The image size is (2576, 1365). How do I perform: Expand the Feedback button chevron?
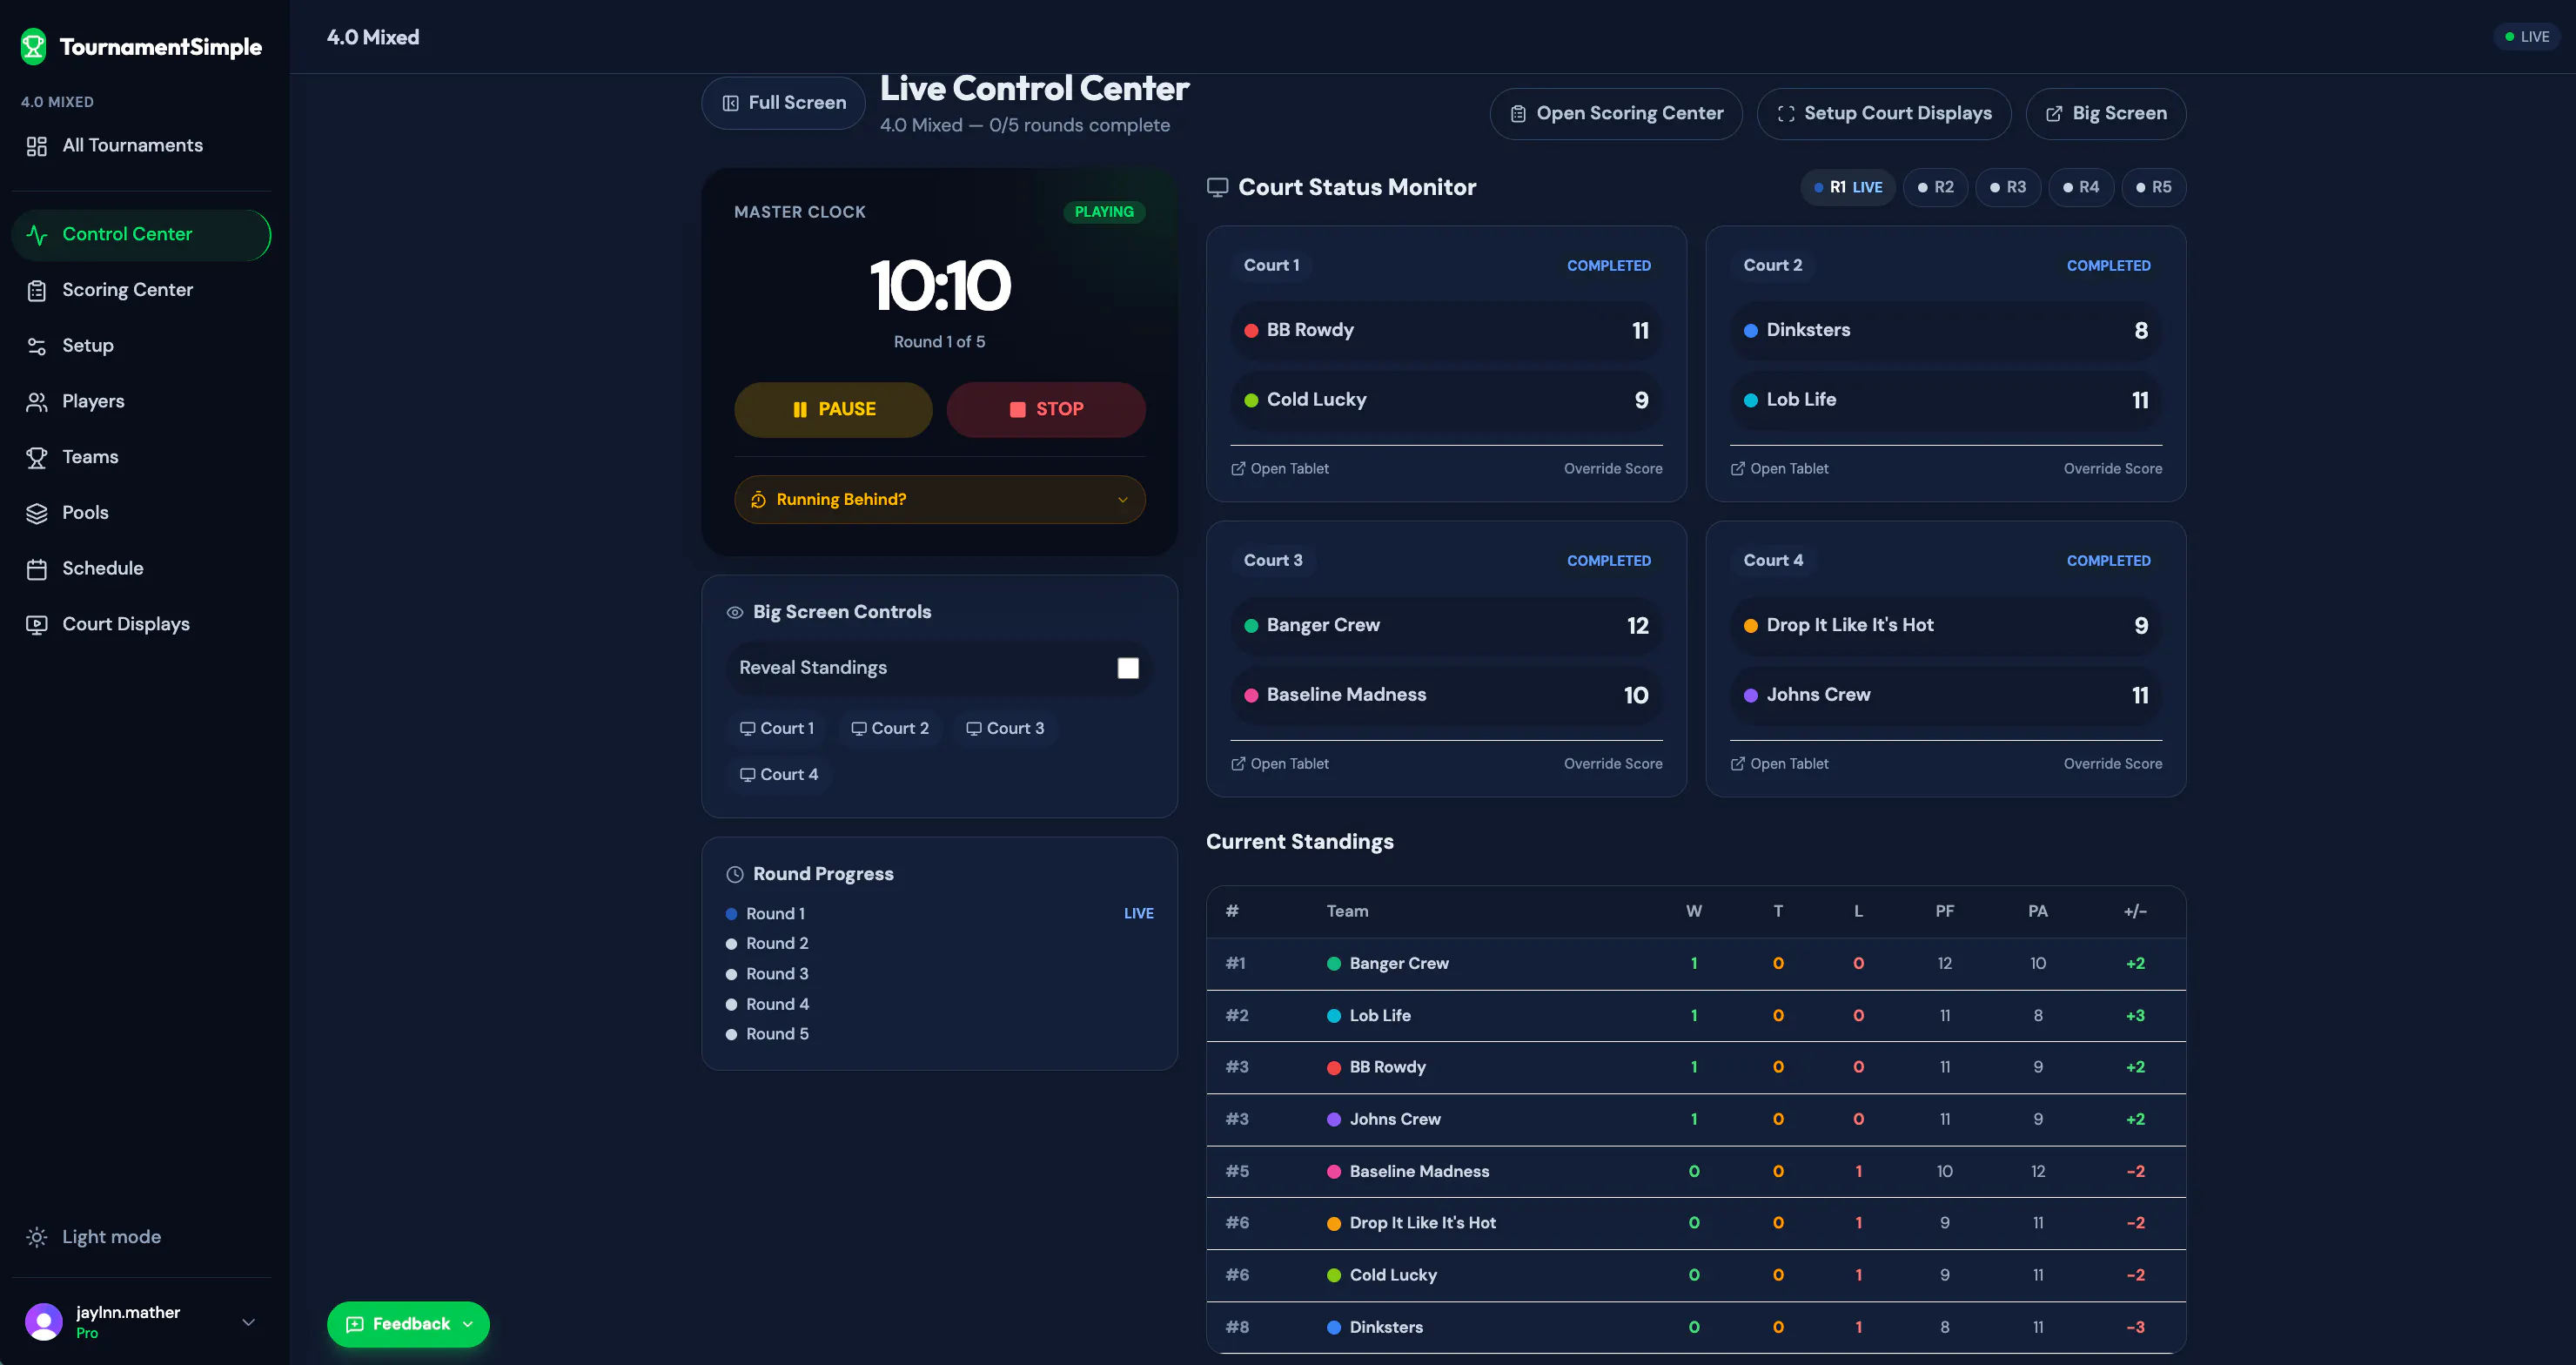468,1324
